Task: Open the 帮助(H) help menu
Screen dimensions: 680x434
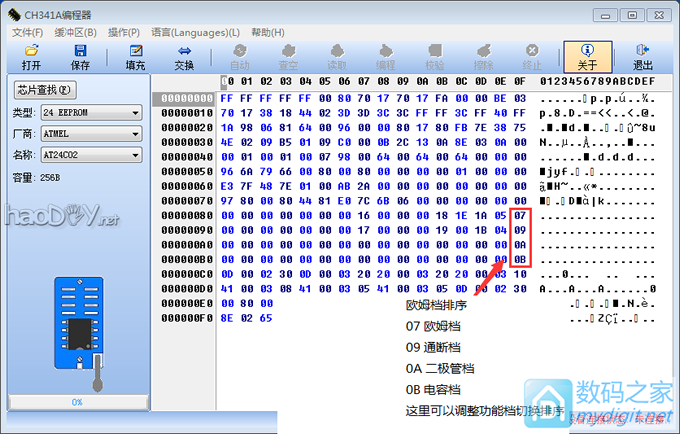Action: pyautogui.click(x=267, y=32)
